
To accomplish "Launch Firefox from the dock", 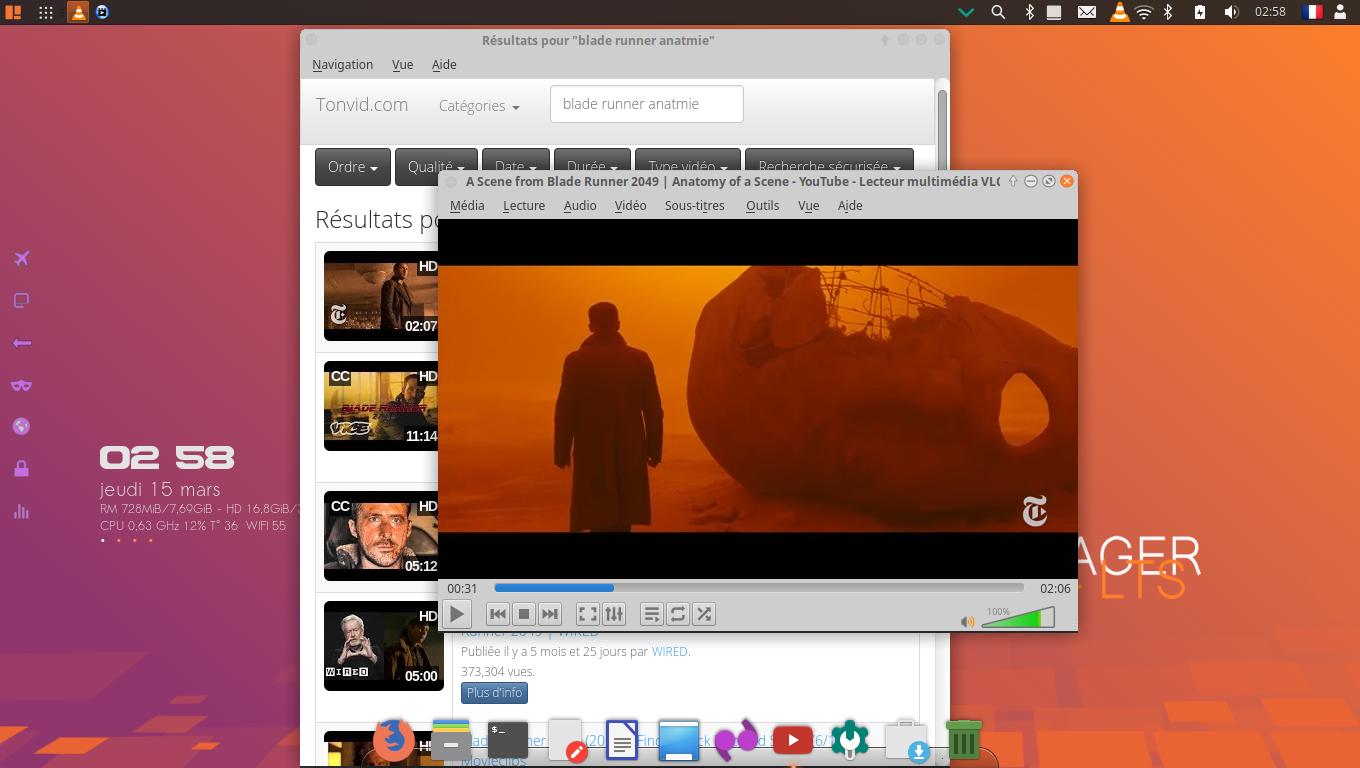I will (x=393, y=741).
